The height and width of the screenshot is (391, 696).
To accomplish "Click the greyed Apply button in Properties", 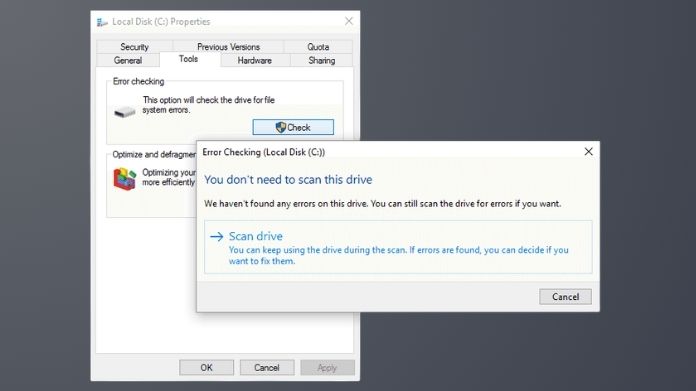I will 327,367.
